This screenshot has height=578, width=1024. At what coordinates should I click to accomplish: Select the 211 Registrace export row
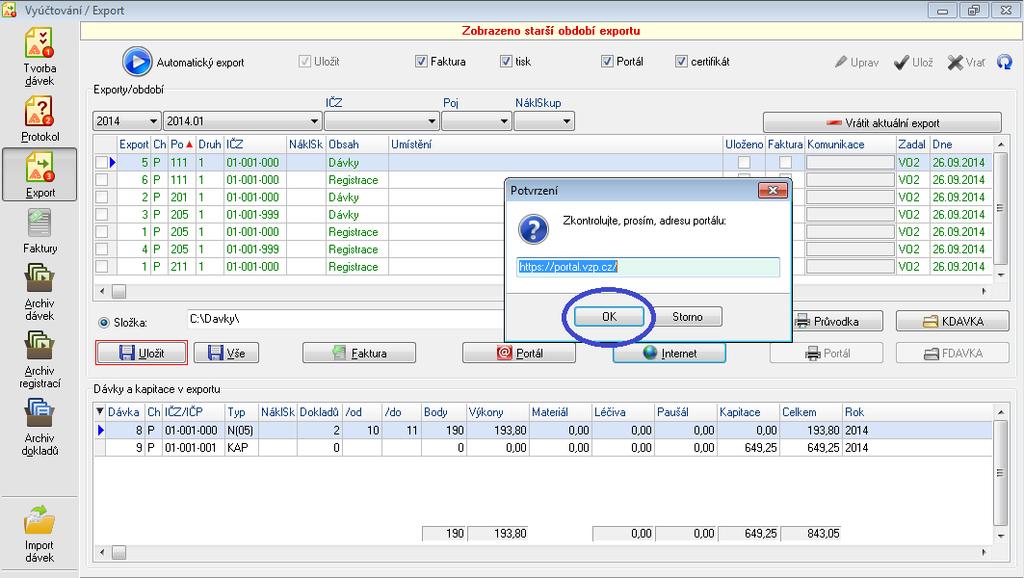(542, 266)
